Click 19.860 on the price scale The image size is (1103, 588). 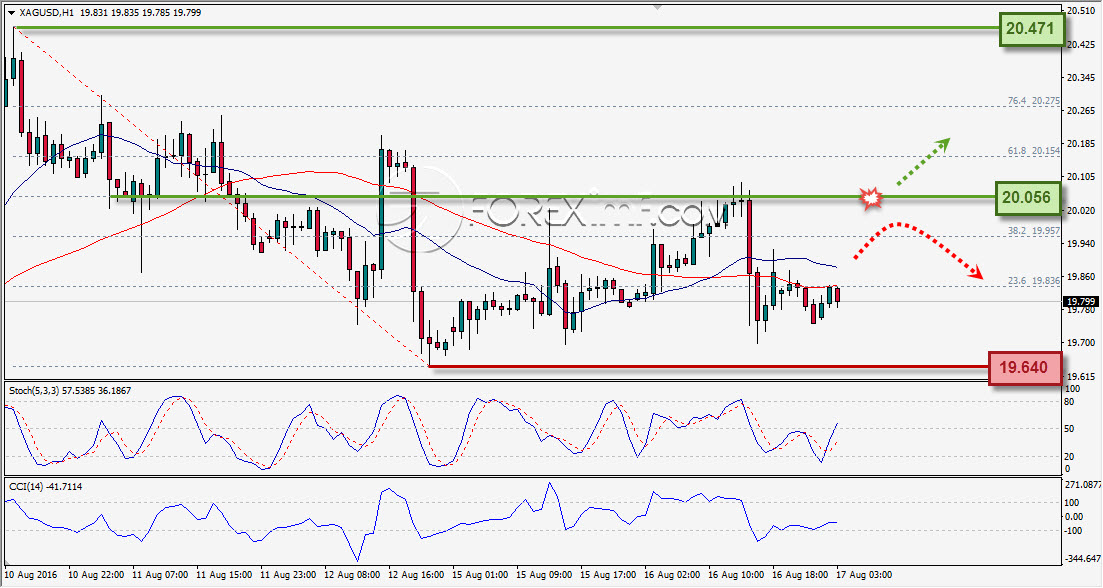coord(1081,276)
